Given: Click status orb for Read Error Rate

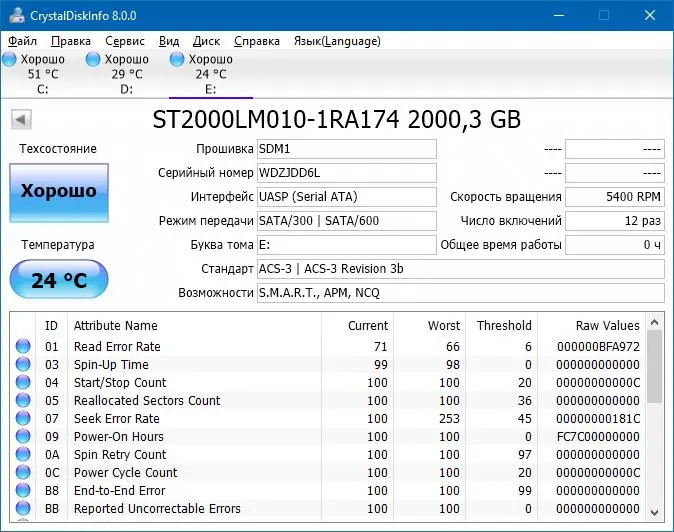Looking at the screenshot, I should (x=23, y=346).
